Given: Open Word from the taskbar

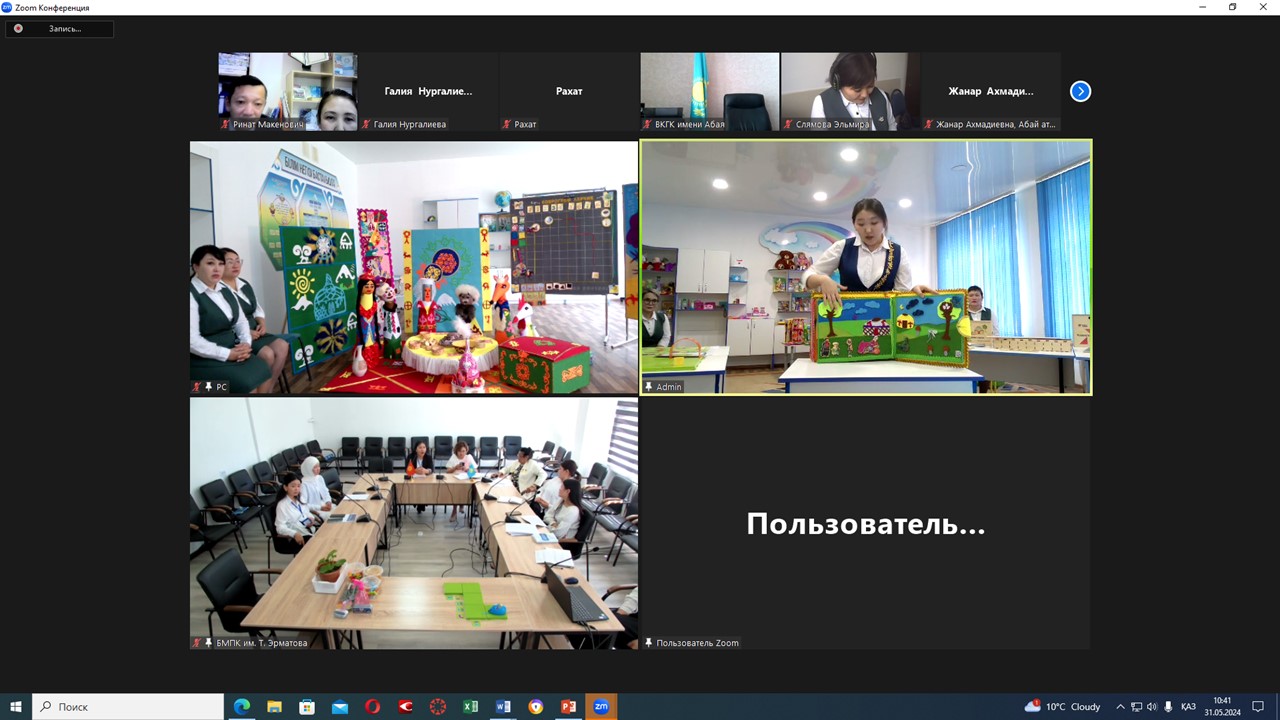Looking at the screenshot, I should (x=503, y=707).
